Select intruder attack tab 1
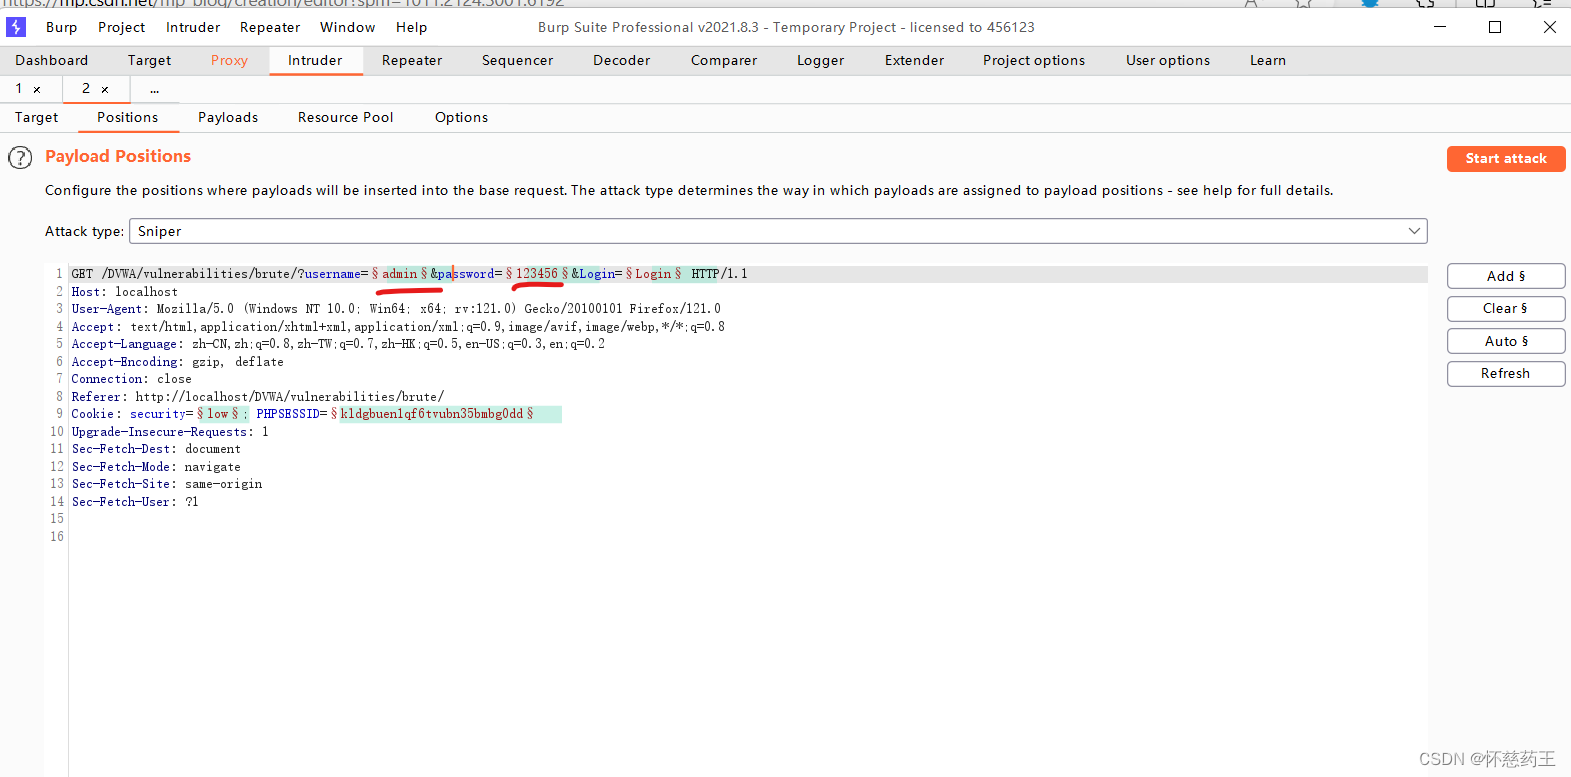Image resolution: width=1571 pixels, height=777 pixels. click(x=19, y=89)
